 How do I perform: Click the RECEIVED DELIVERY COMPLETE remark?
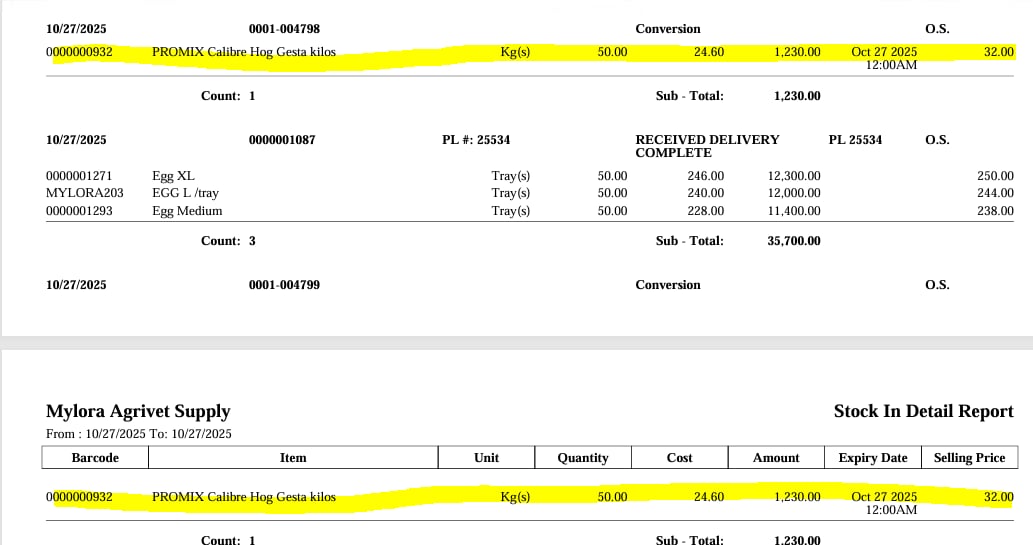click(x=707, y=146)
